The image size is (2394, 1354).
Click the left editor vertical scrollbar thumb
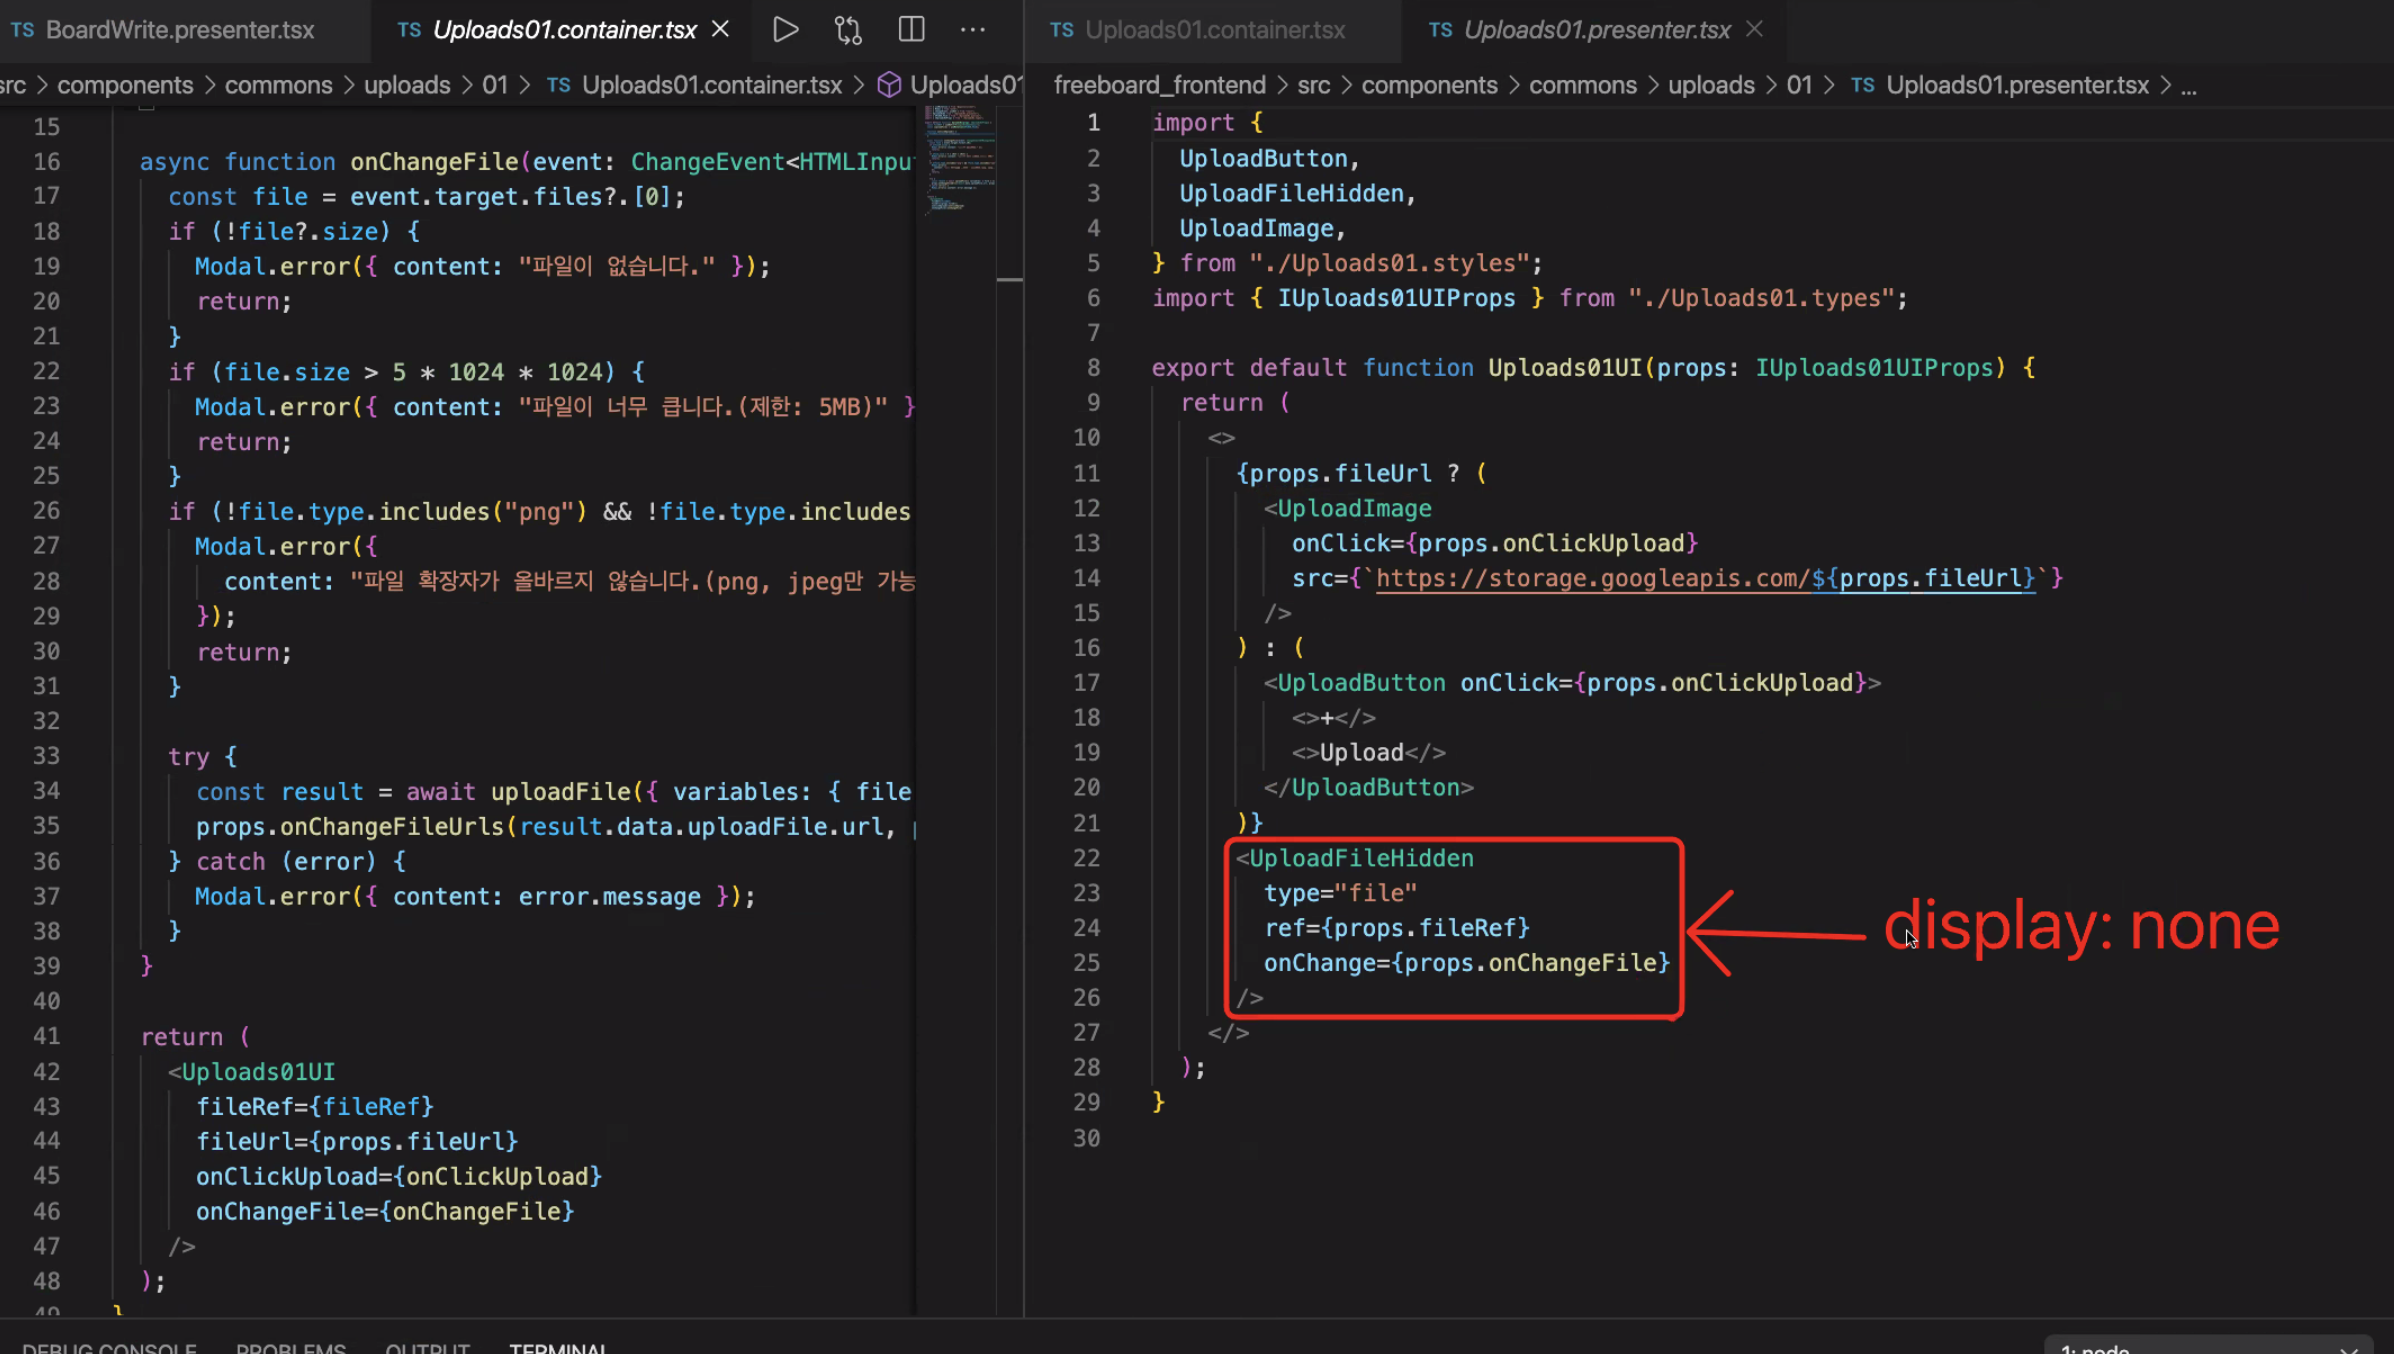coord(1009,279)
